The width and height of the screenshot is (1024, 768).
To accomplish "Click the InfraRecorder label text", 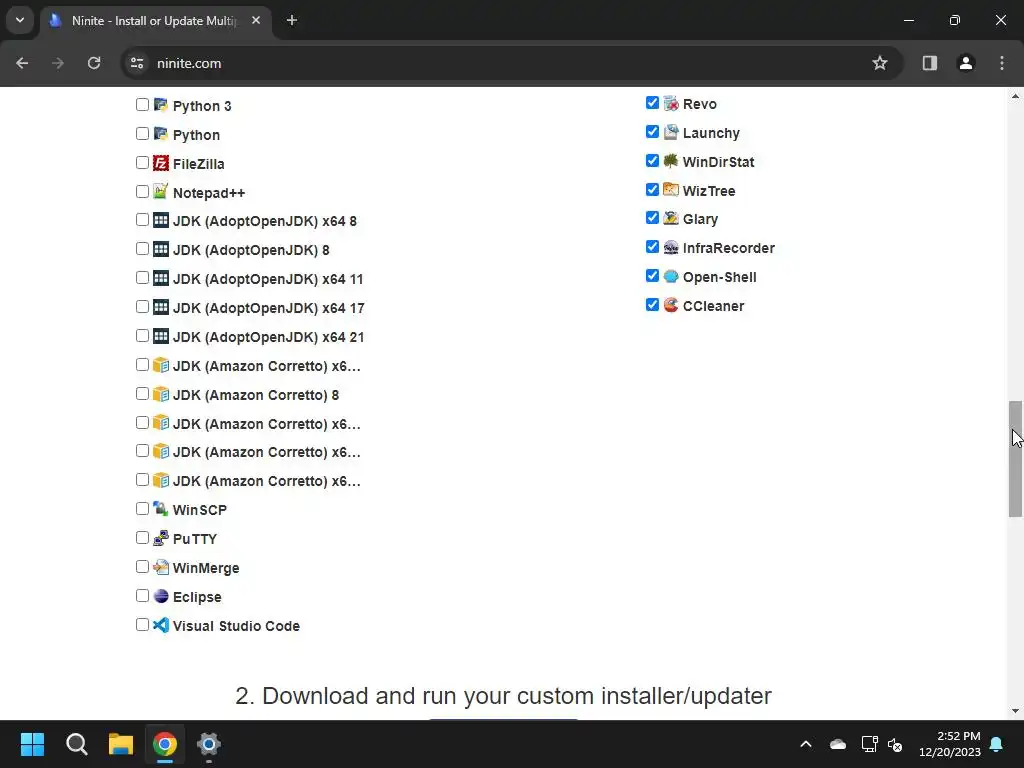I will (x=729, y=248).
